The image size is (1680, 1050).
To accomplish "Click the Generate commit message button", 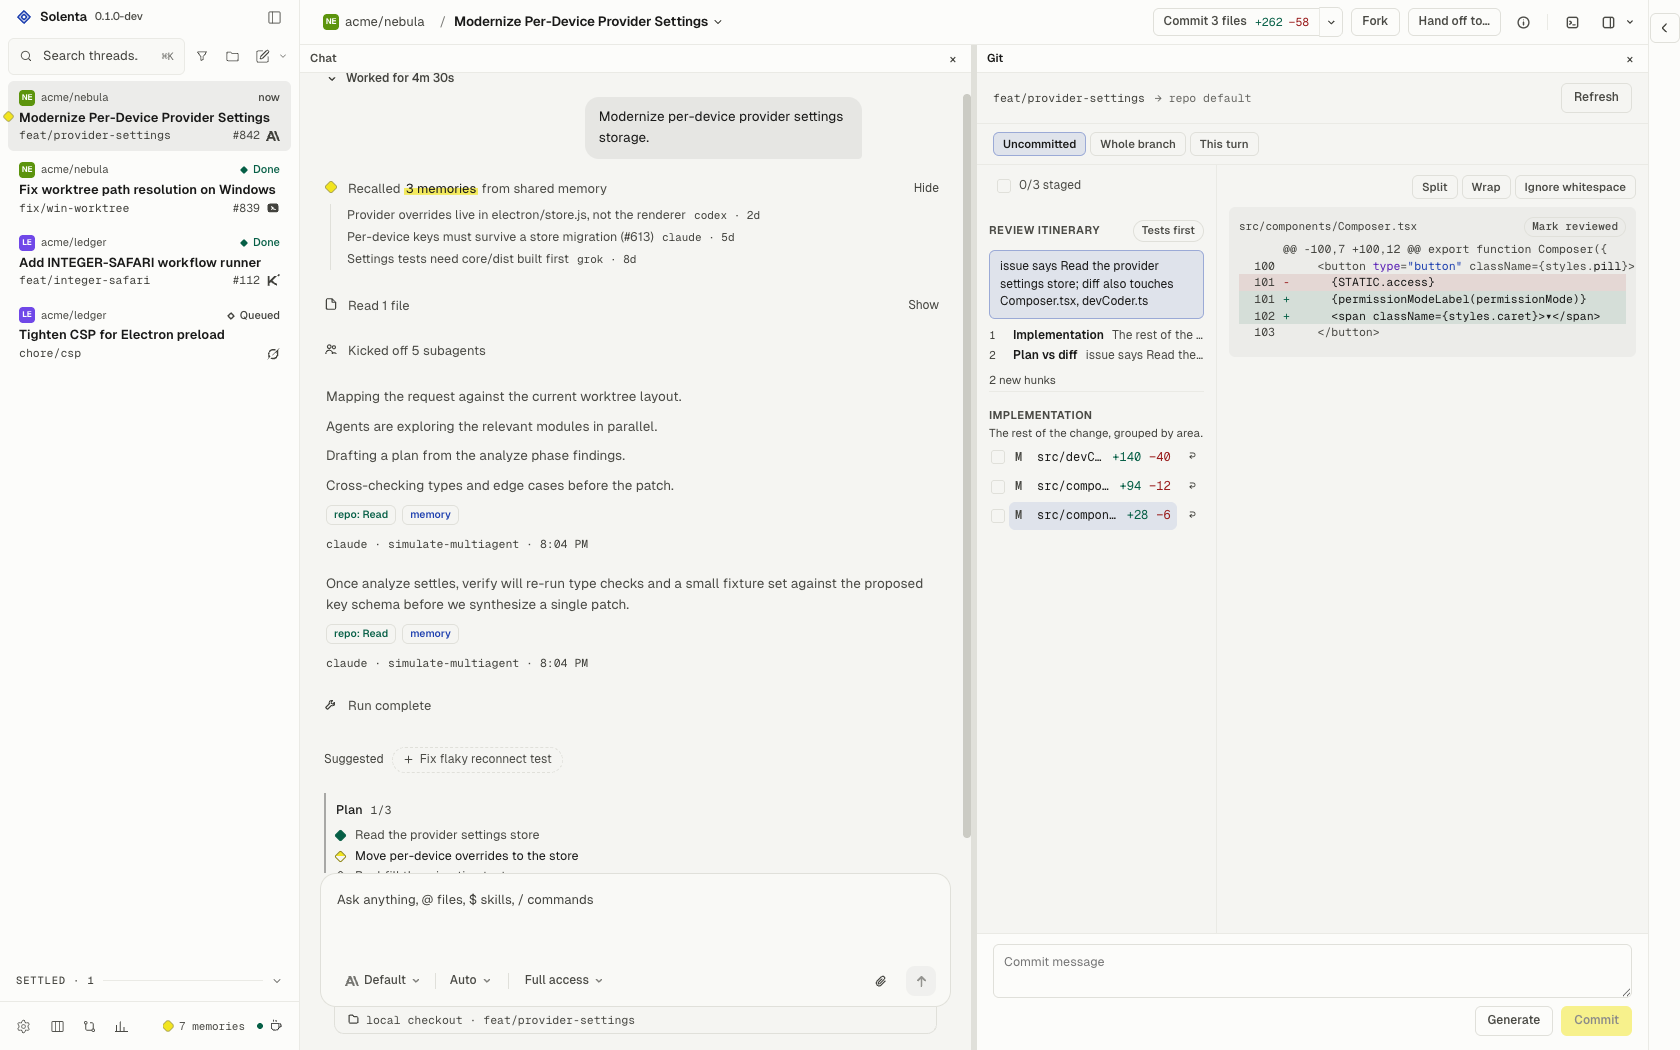I will coord(1513,1020).
